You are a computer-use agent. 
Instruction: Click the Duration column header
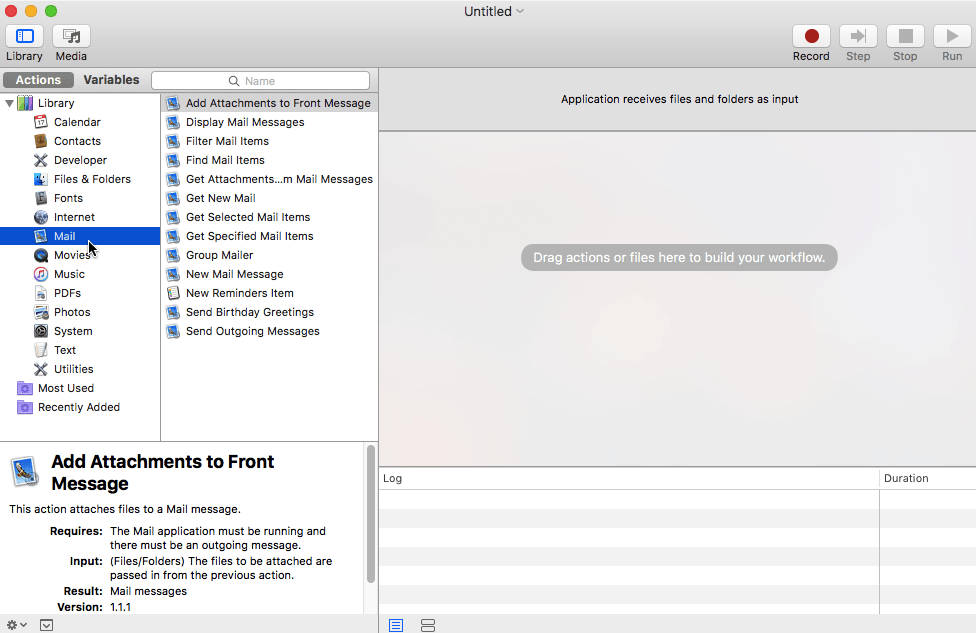coord(927,478)
